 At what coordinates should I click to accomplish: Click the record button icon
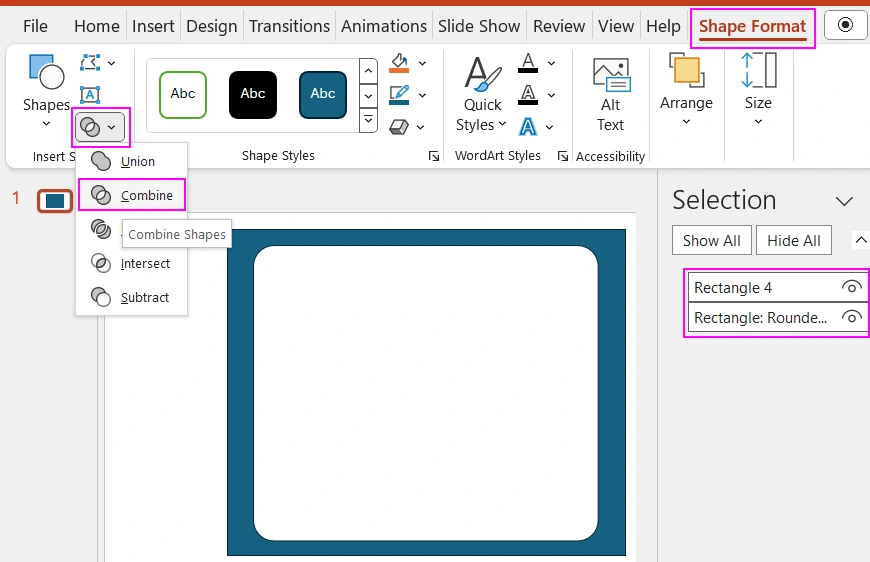845,26
